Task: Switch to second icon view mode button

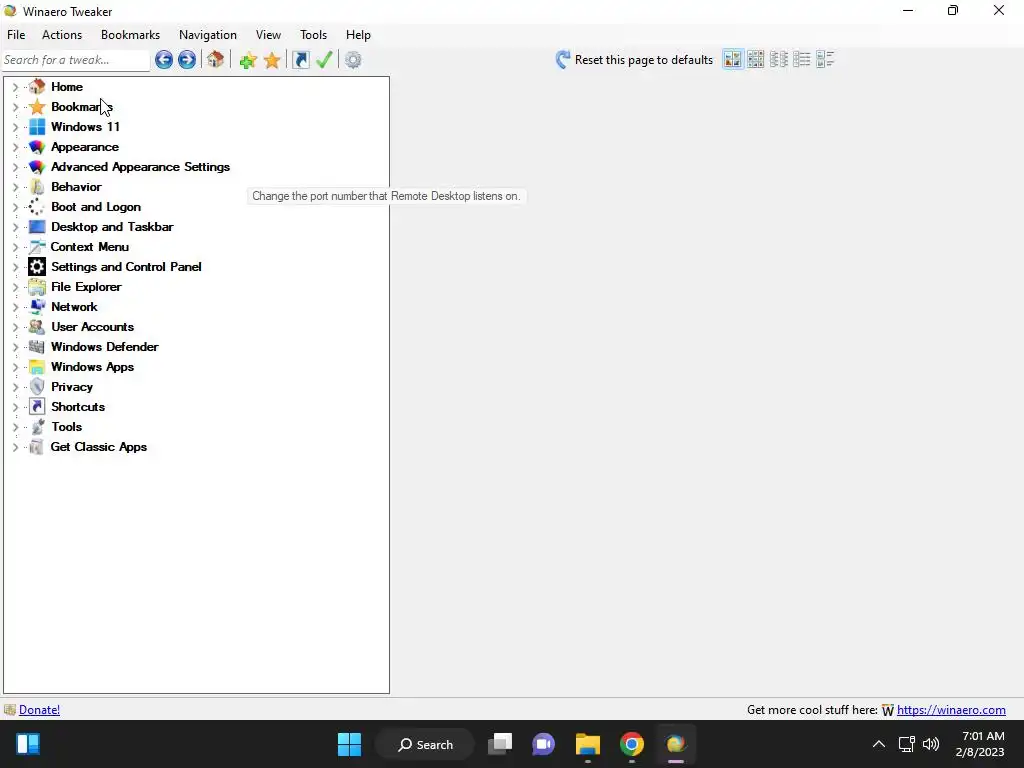Action: (x=756, y=59)
